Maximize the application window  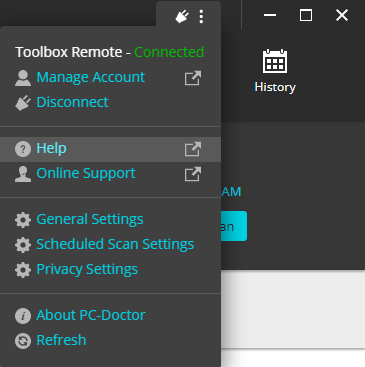(x=306, y=15)
